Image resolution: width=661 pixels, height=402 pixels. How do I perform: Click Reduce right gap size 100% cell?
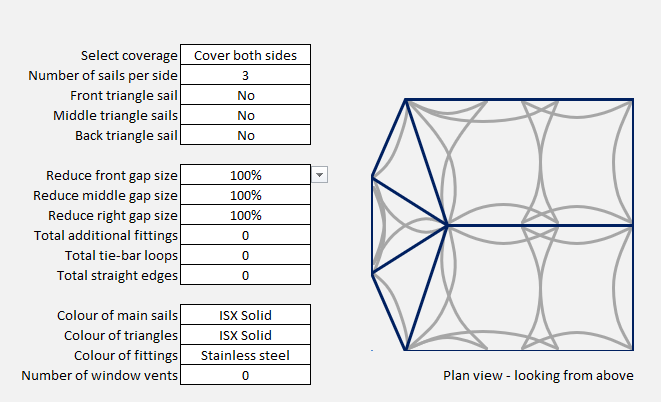click(x=245, y=215)
